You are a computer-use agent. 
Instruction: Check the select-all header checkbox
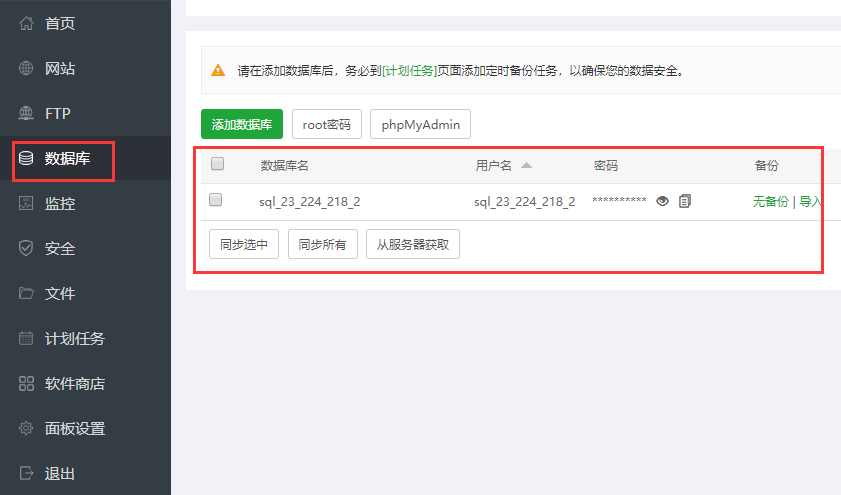(x=217, y=164)
